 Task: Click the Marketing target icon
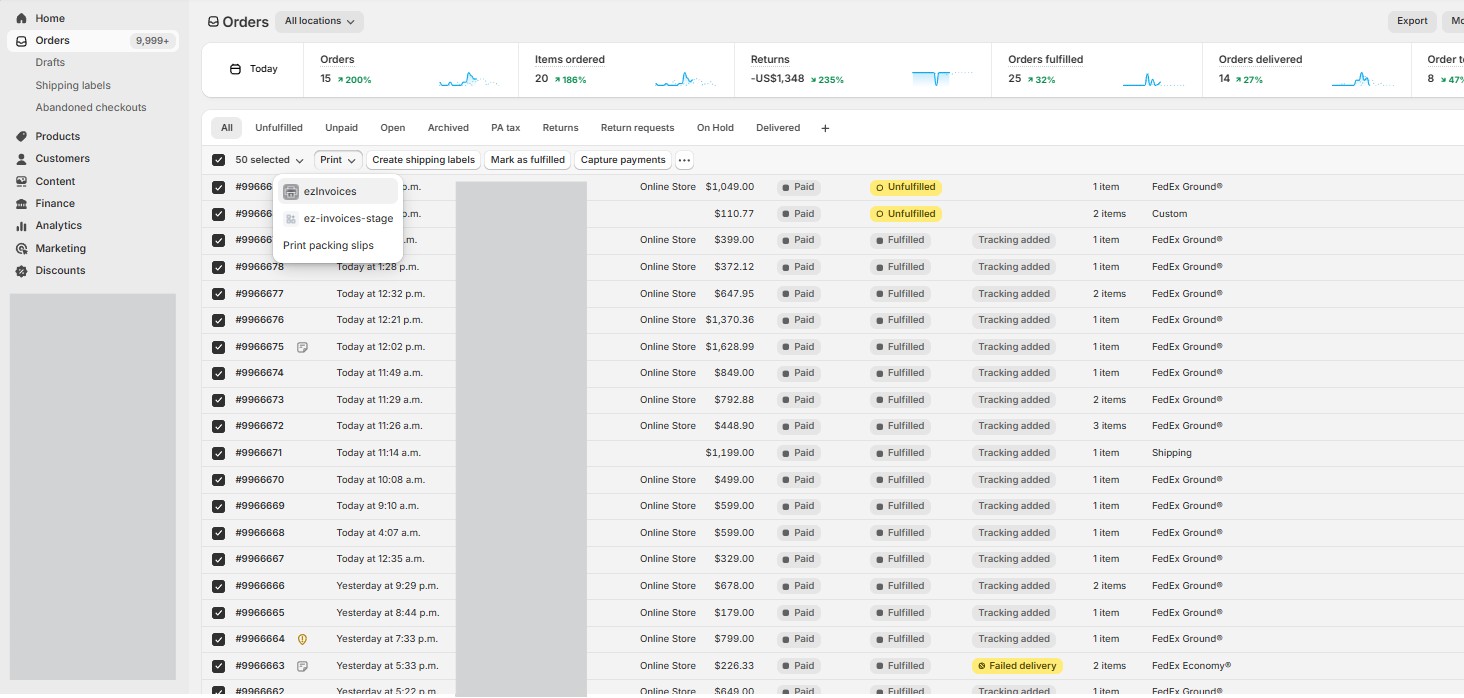21,248
